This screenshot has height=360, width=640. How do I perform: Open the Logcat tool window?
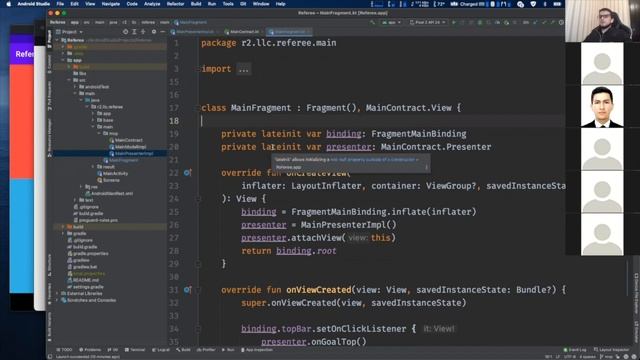[x=161, y=350]
